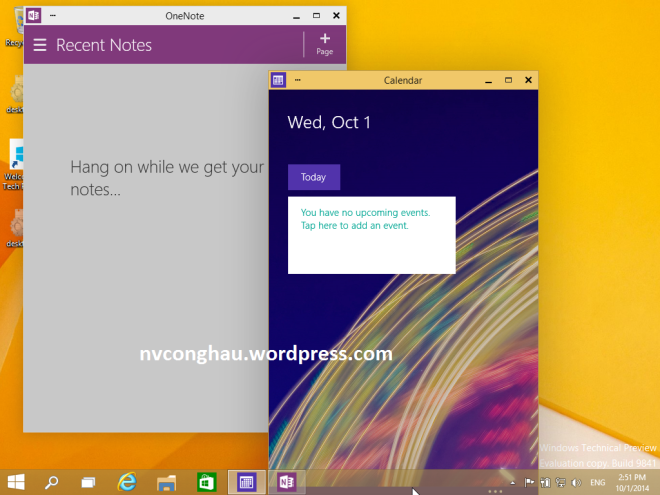Viewport: 660px width, 495px height.
Task: Open Task View from the taskbar
Action: click(x=88, y=482)
